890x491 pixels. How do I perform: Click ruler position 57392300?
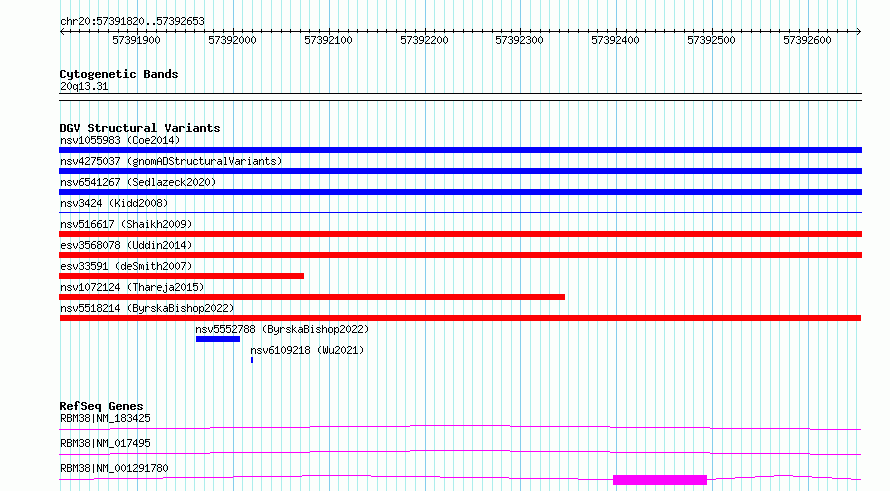pyautogui.click(x=519, y=40)
